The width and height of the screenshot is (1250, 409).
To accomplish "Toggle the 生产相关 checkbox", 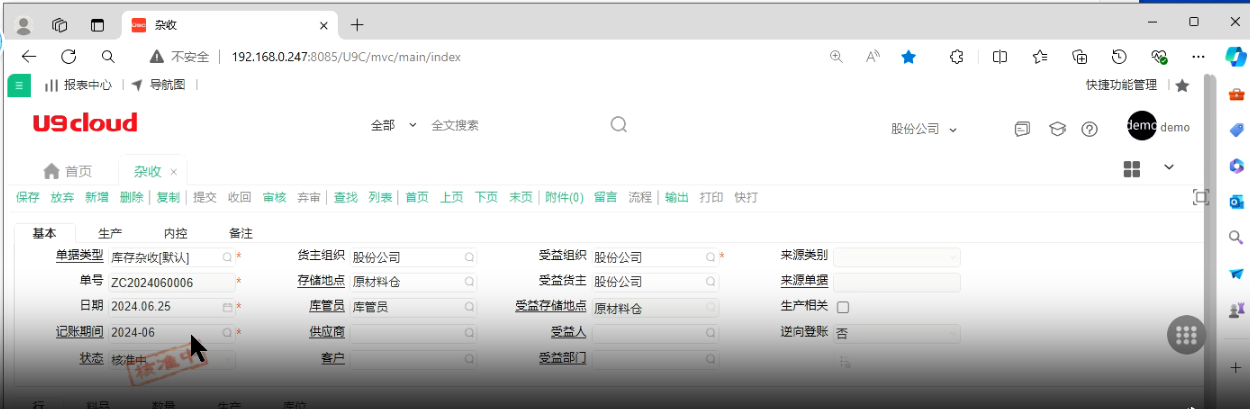I will click(842, 307).
